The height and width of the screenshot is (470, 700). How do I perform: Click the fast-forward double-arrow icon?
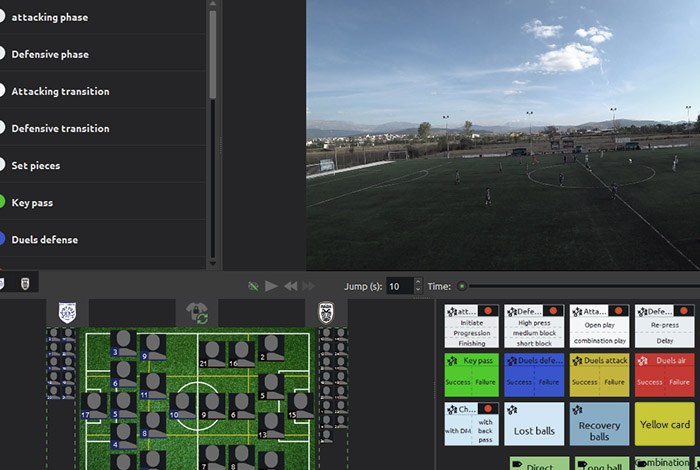click(x=309, y=286)
